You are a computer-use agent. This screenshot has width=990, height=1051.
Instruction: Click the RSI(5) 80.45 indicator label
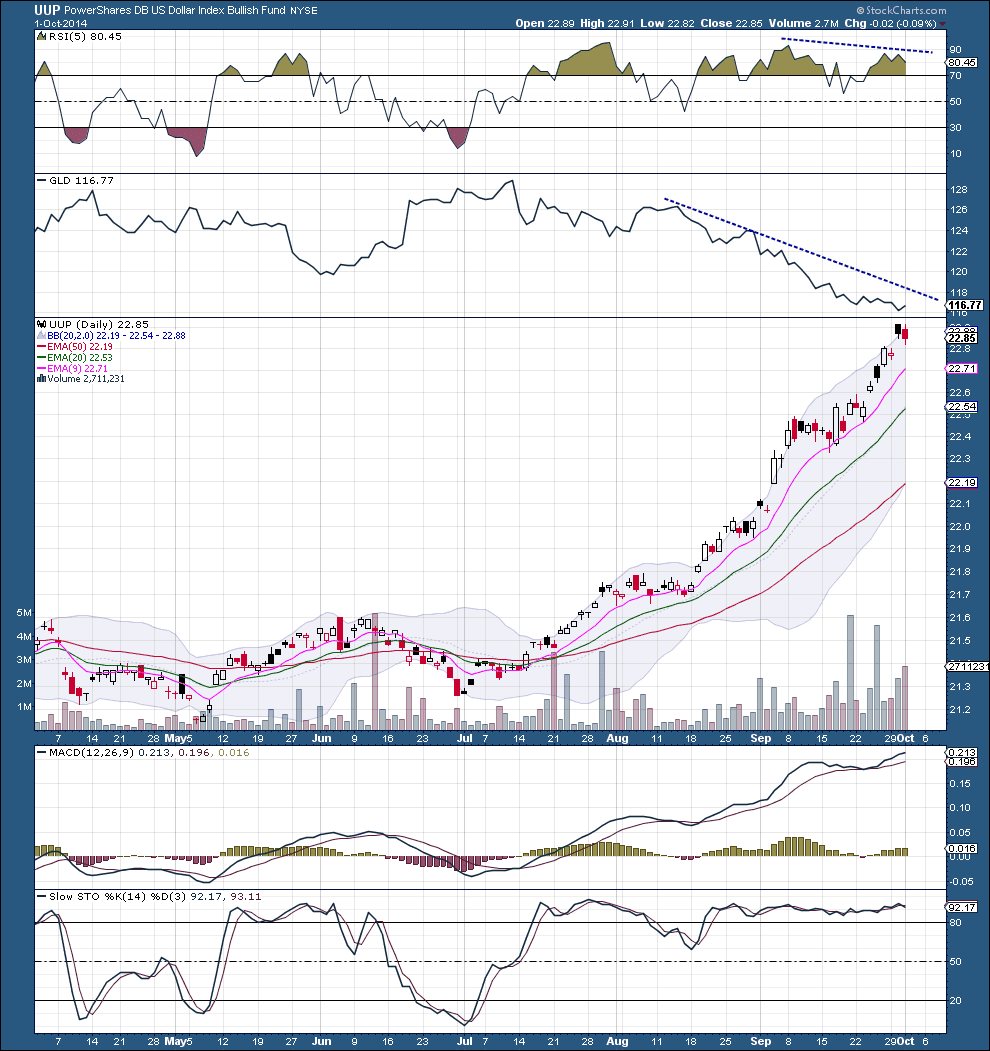85,37
